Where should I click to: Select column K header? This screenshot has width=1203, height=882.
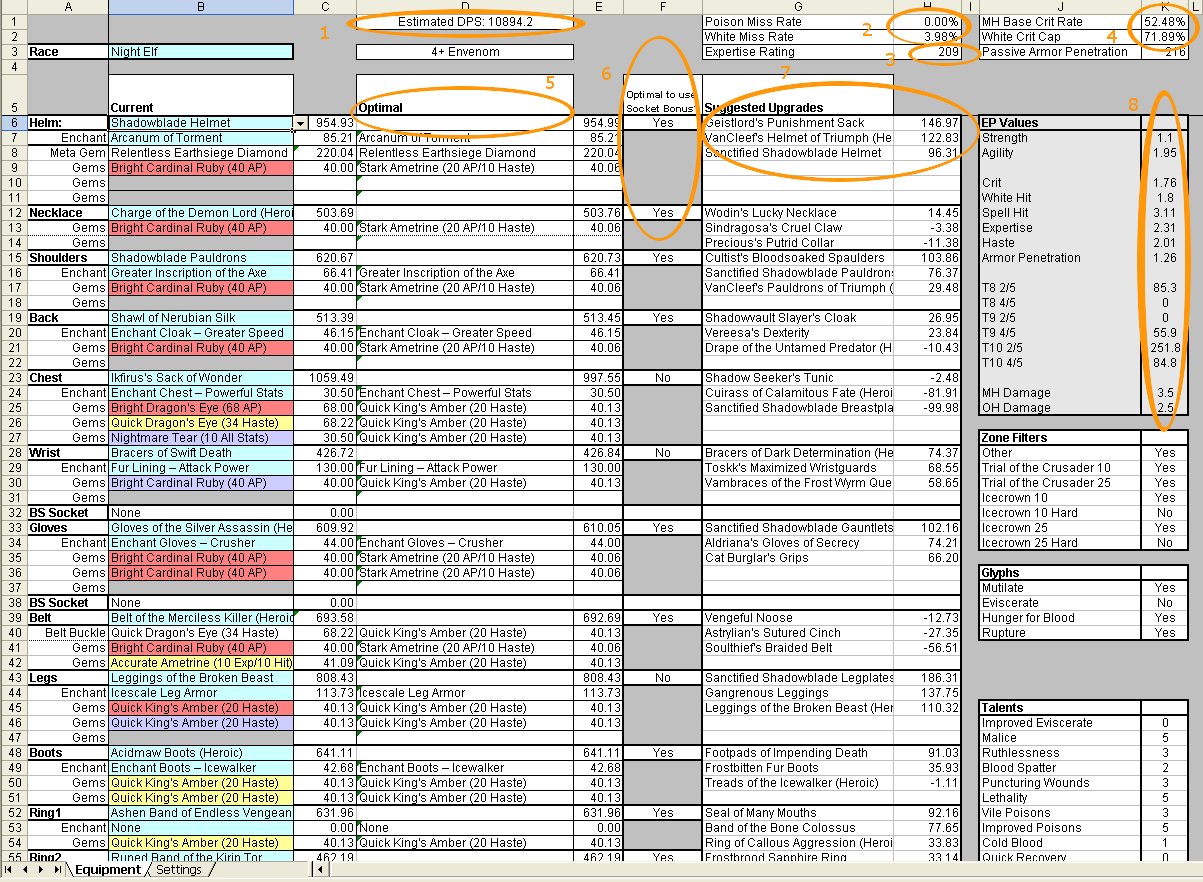click(x=1164, y=7)
